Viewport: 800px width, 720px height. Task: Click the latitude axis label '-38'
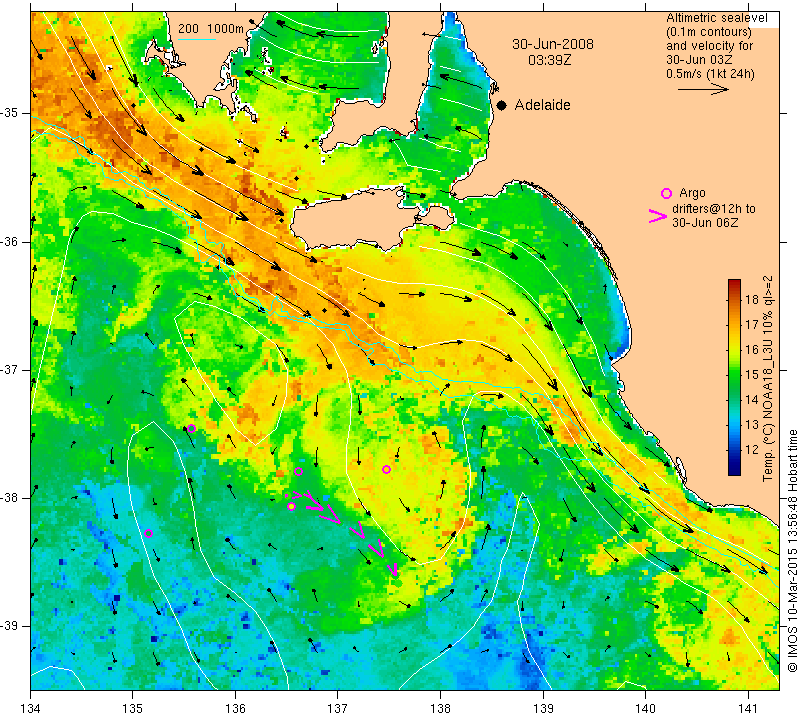click(x=10, y=498)
